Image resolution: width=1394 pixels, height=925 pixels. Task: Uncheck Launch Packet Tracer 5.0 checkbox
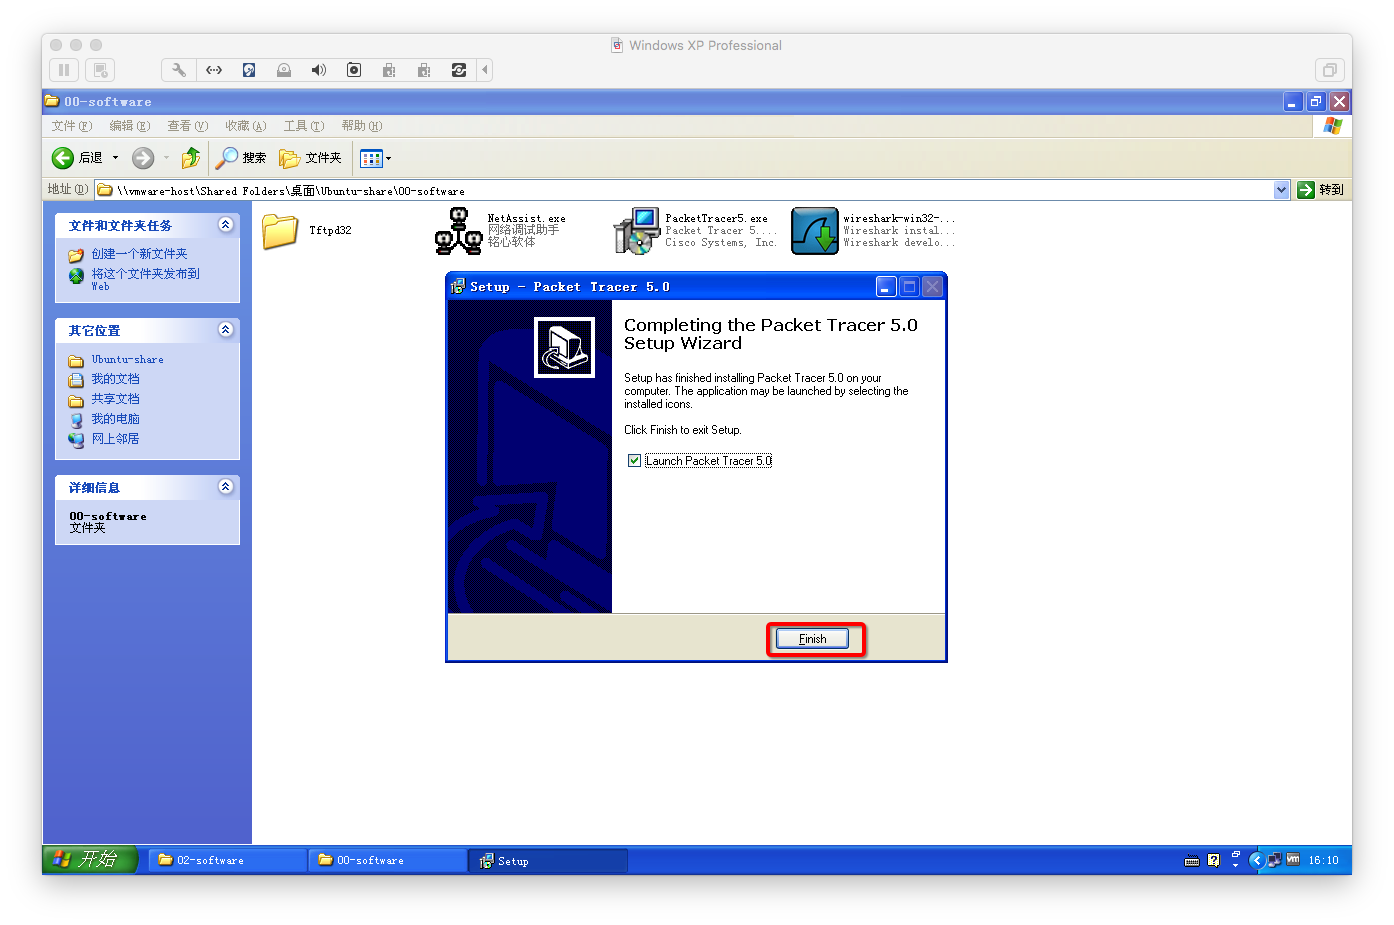click(x=634, y=461)
